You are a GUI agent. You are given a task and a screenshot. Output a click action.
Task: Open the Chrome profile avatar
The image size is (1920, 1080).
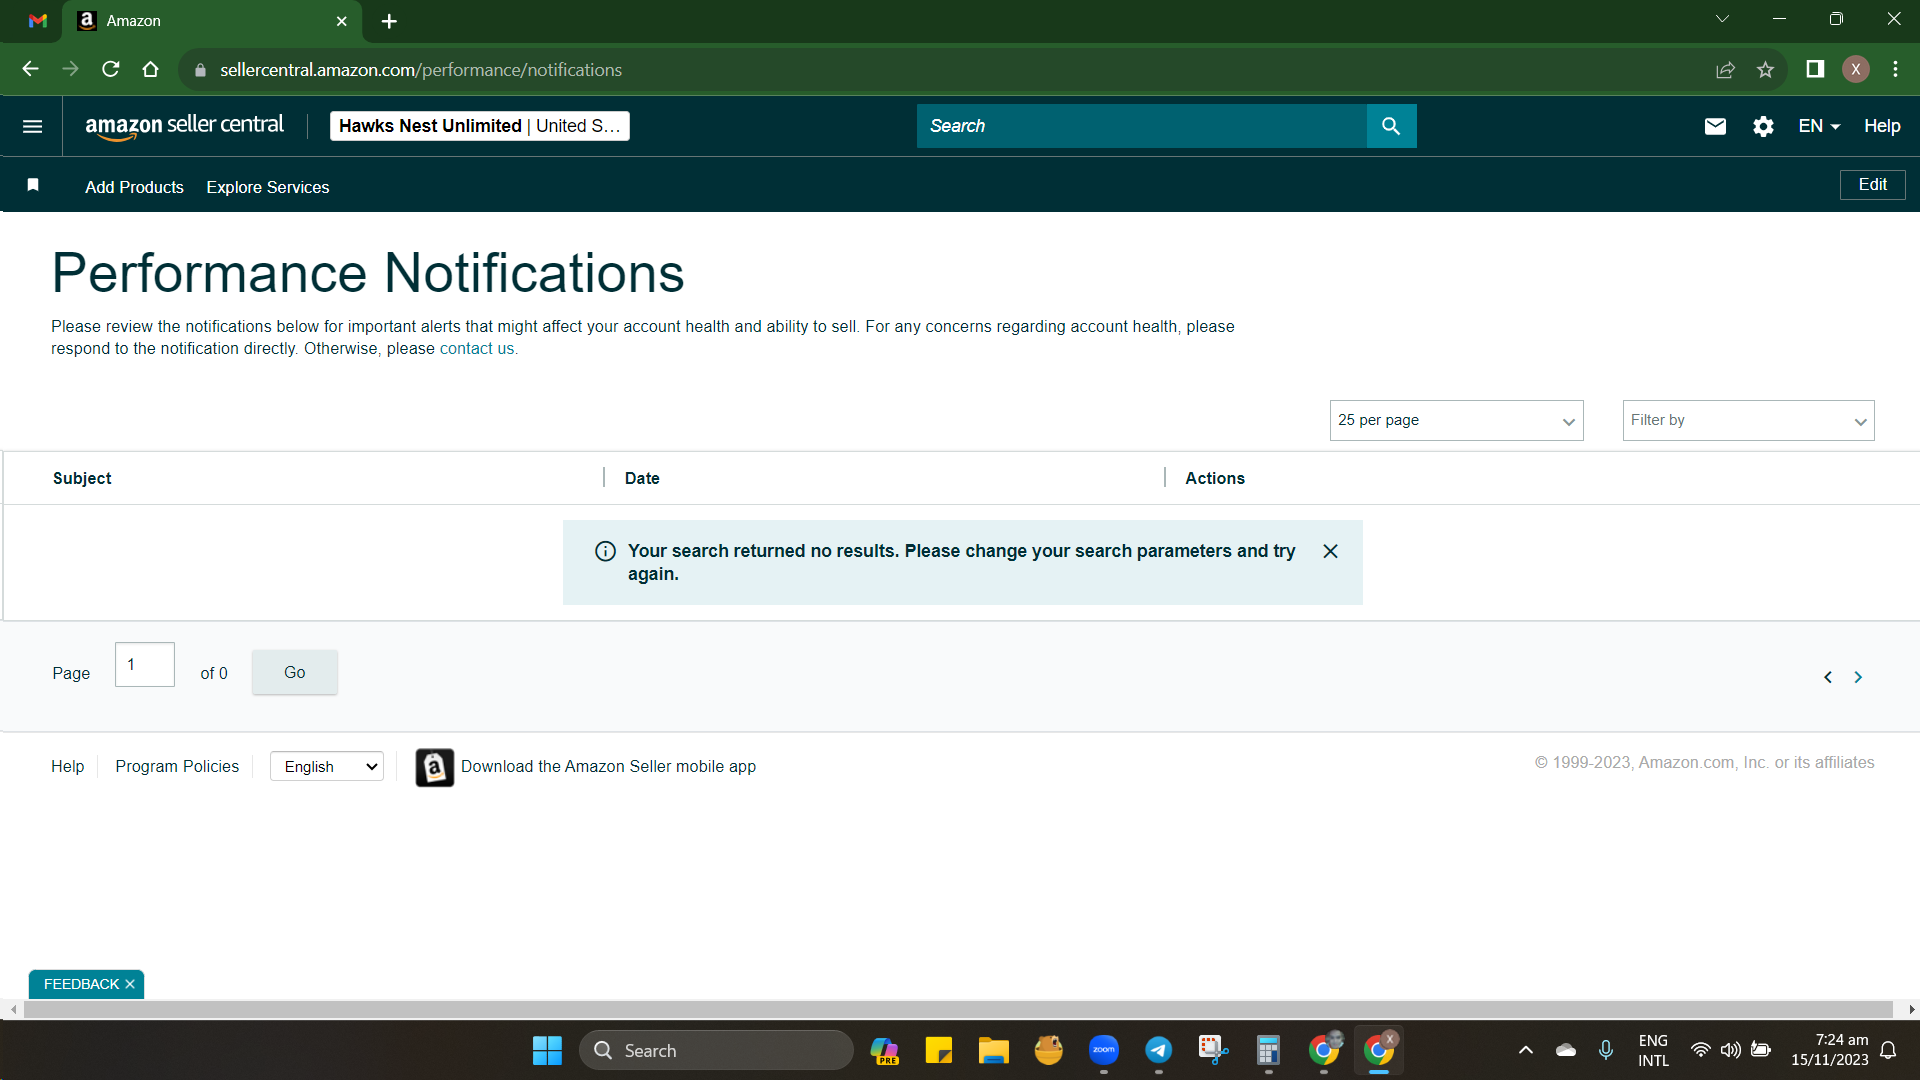[x=1856, y=69]
